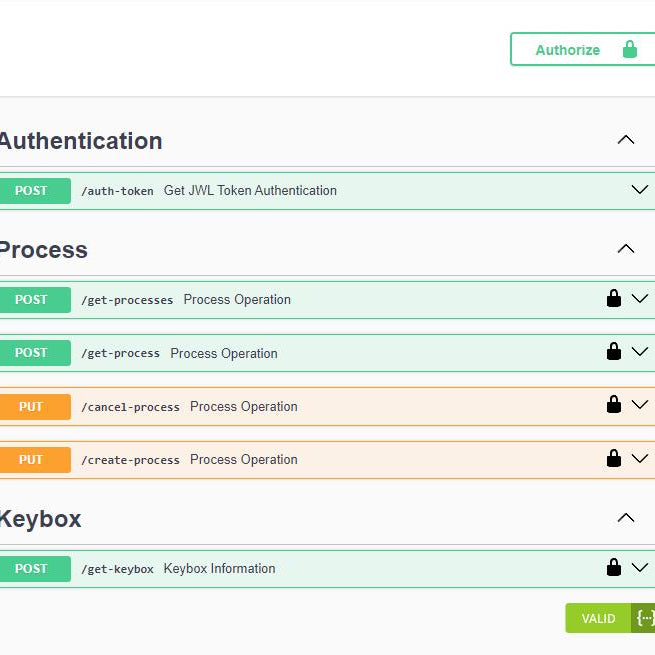Click the Keybox section heading
This screenshot has height=655, width=655.
point(40,519)
